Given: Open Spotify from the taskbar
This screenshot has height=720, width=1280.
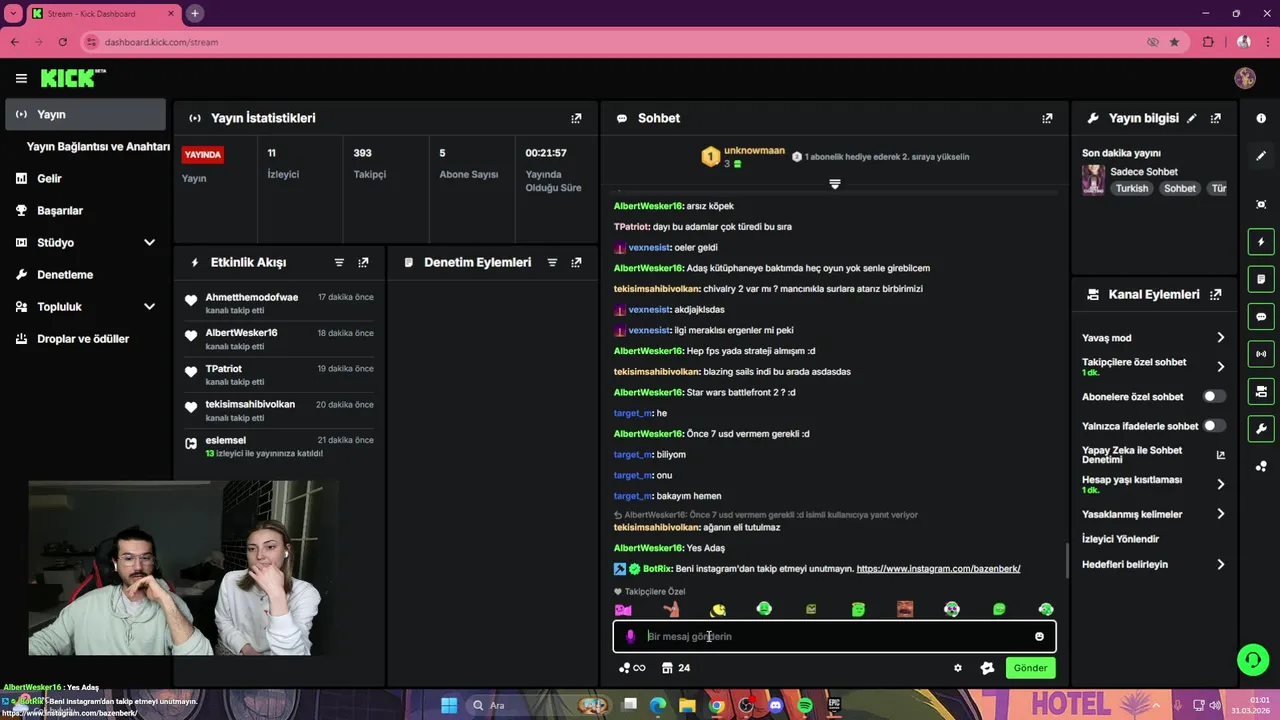Looking at the screenshot, I should tap(805, 705).
